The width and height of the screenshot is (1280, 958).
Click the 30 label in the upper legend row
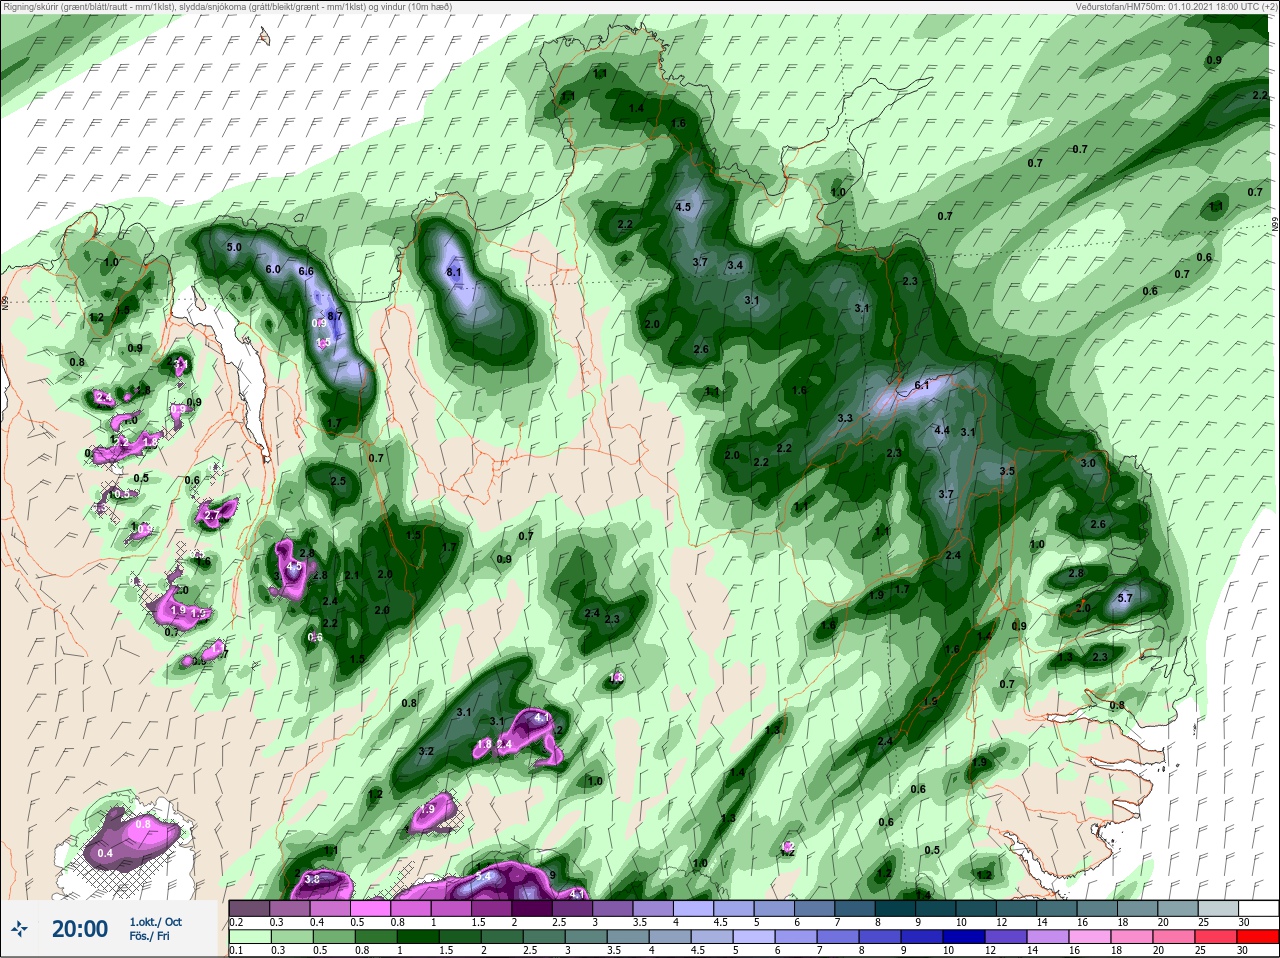[x=1244, y=922]
